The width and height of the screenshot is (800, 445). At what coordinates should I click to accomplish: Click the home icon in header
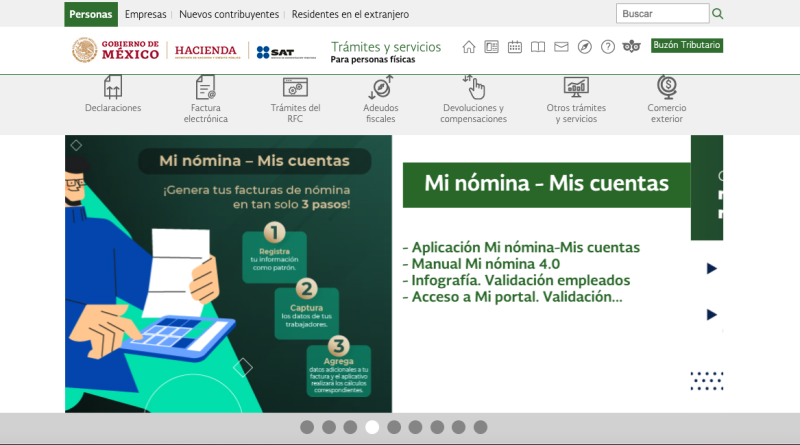click(469, 47)
